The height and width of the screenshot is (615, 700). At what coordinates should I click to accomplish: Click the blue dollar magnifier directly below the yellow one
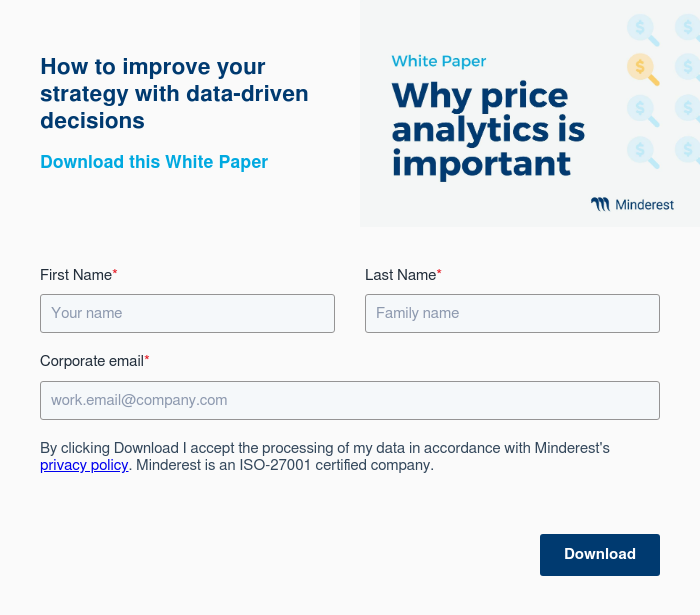[x=642, y=109]
